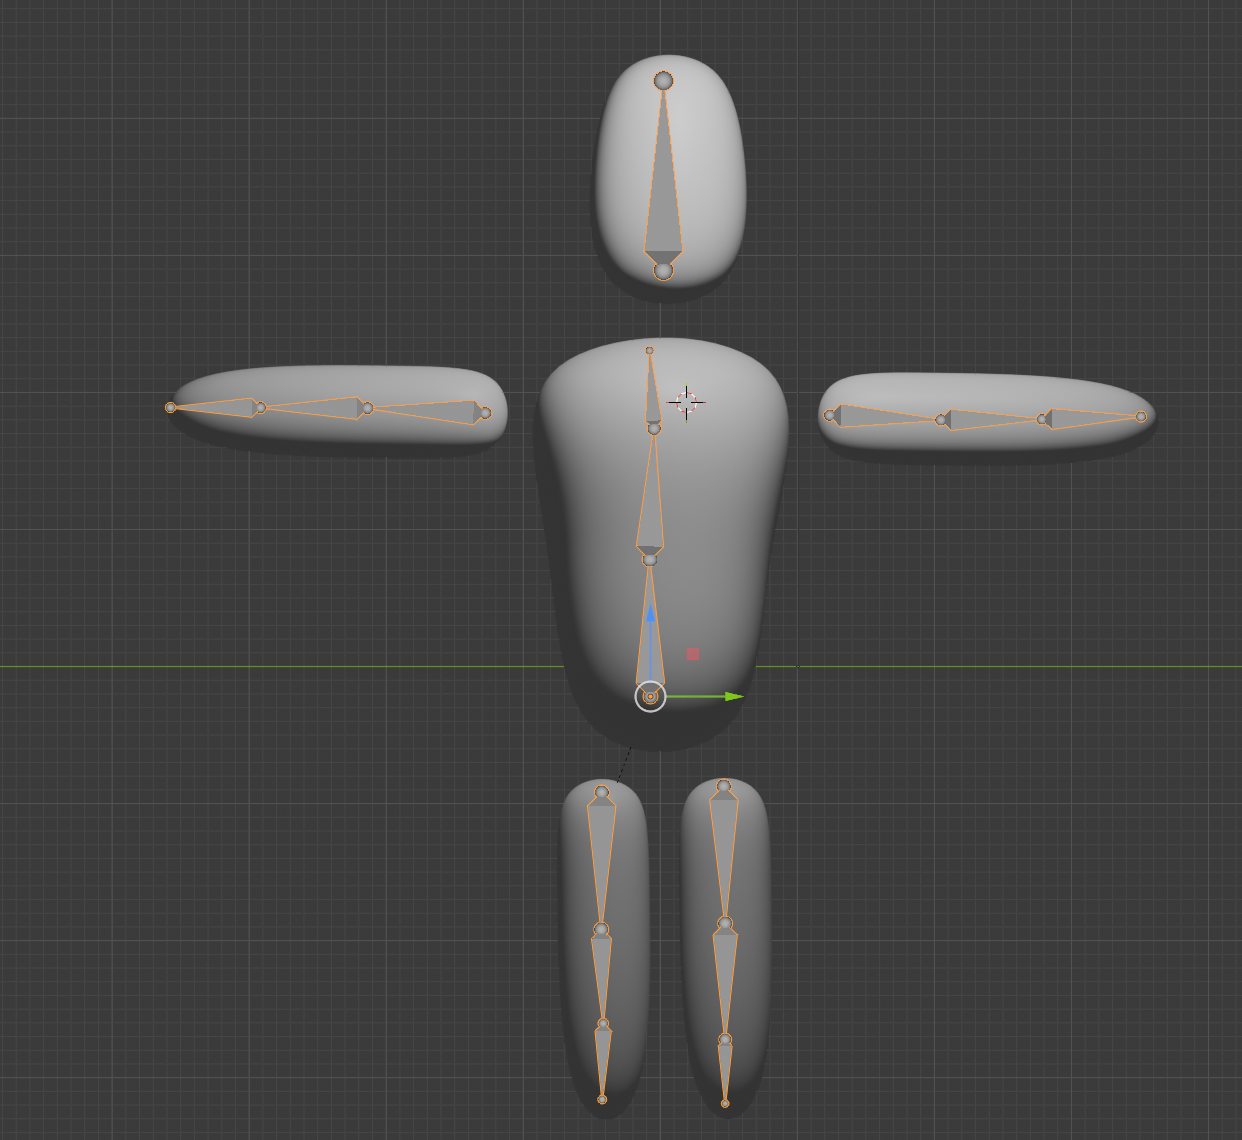Viewport: 1242px width, 1140px height.
Task: Click the joint between neck and upper spine bones
Action: 654,428
